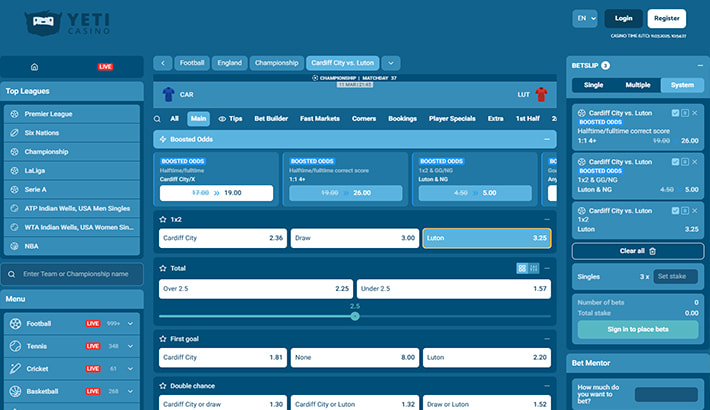Open the match dropdown after Cardiff City vs. Luton
The height and width of the screenshot is (410, 710).
[x=391, y=63]
